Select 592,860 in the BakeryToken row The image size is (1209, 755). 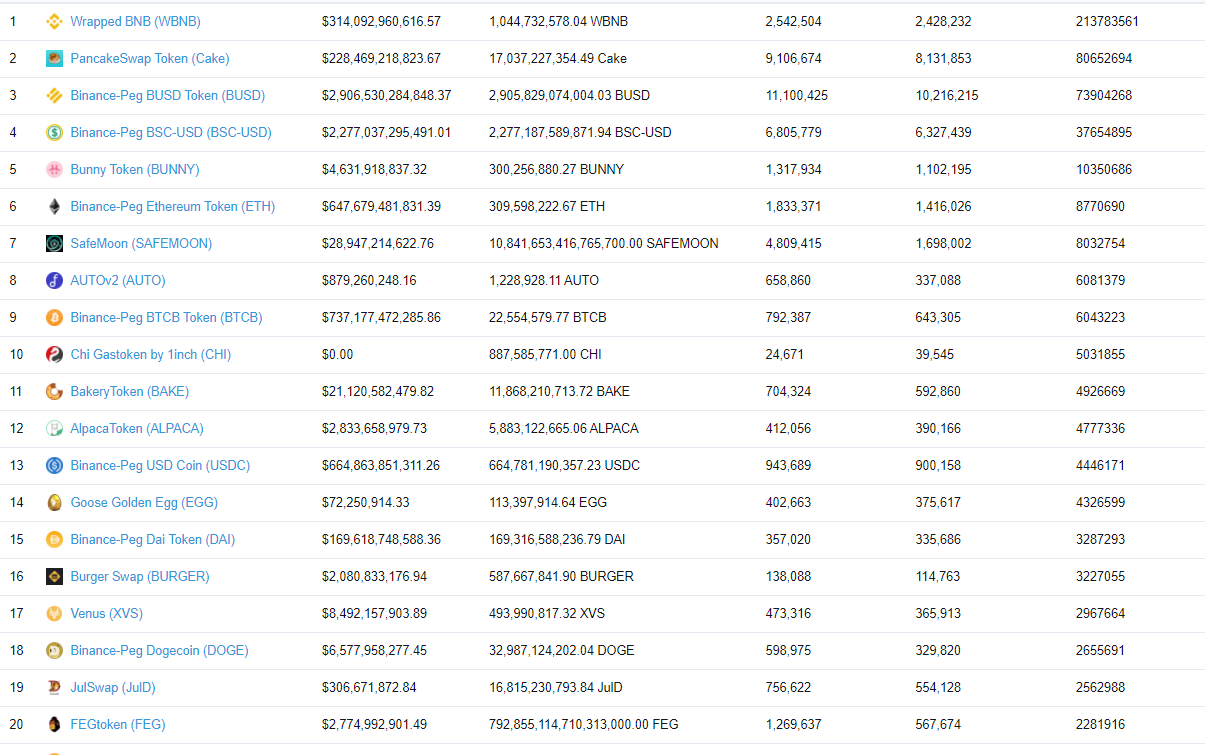click(x=938, y=391)
